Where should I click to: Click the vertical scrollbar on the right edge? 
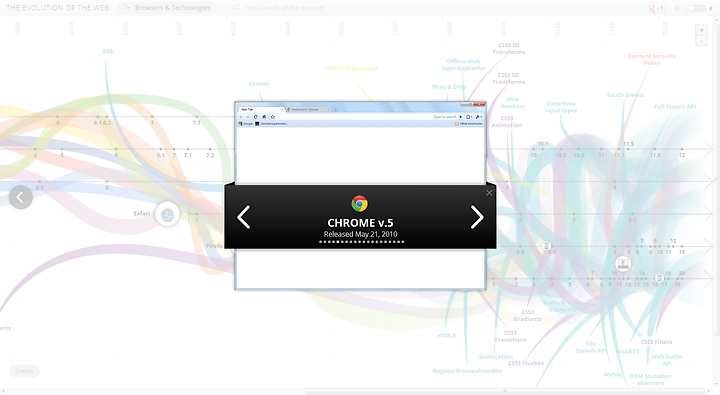pyautogui.click(x=716, y=179)
